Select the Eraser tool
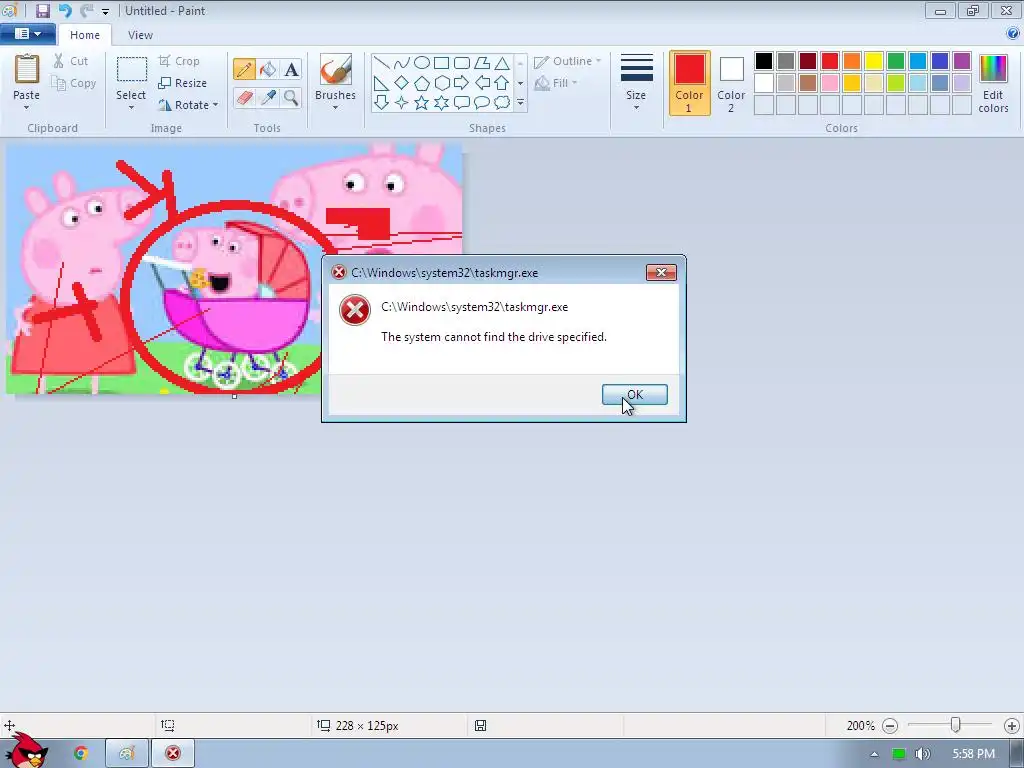Viewport: 1024px width, 768px height. (x=244, y=98)
